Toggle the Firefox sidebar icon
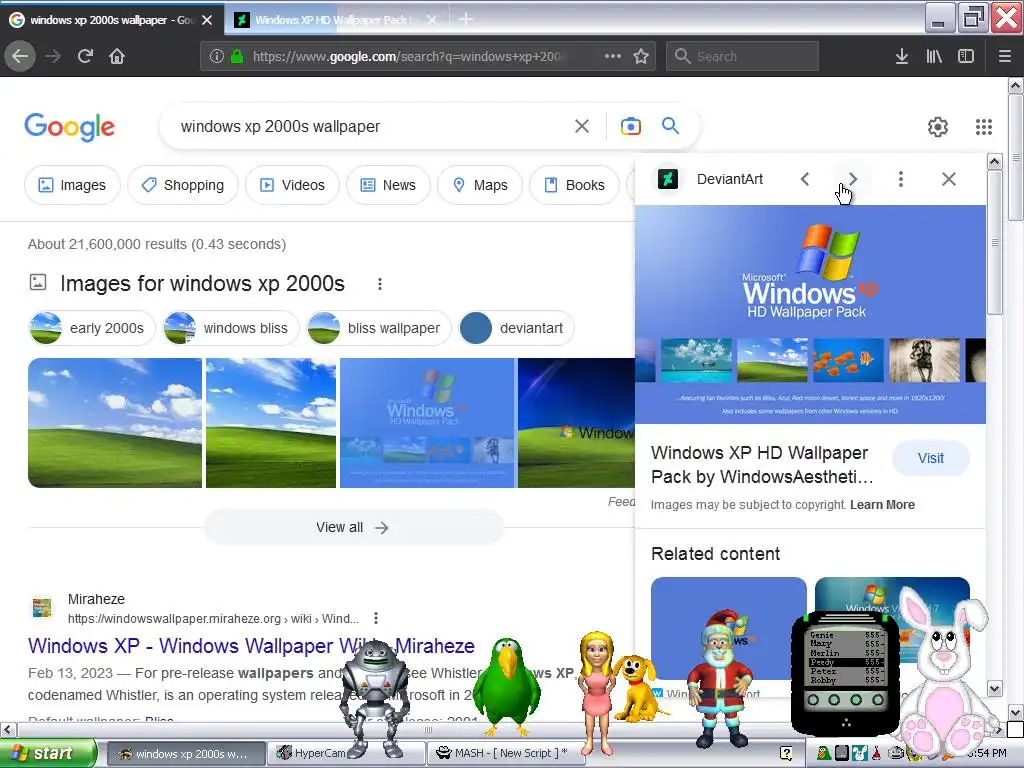Image resolution: width=1024 pixels, height=768 pixels. [x=966, y=56]
